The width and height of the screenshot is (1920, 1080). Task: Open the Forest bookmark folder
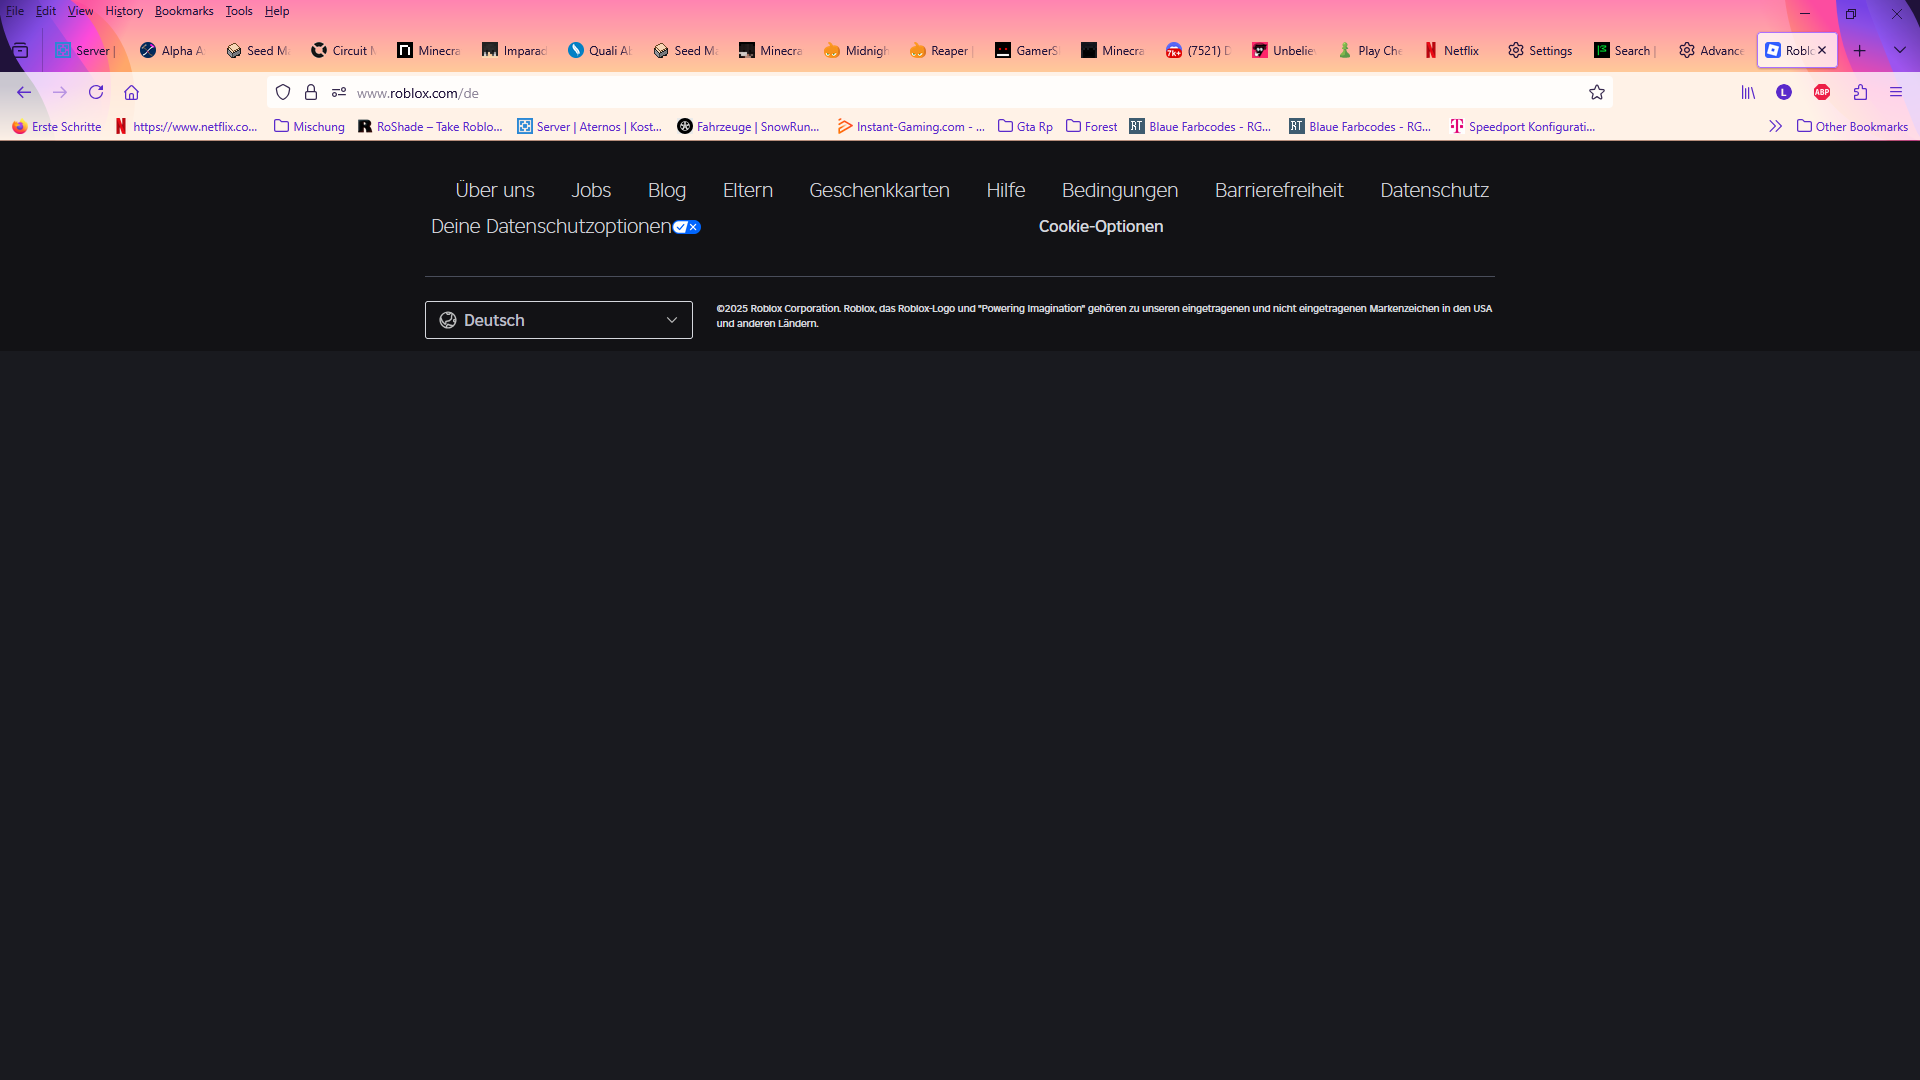[1091, 126]
